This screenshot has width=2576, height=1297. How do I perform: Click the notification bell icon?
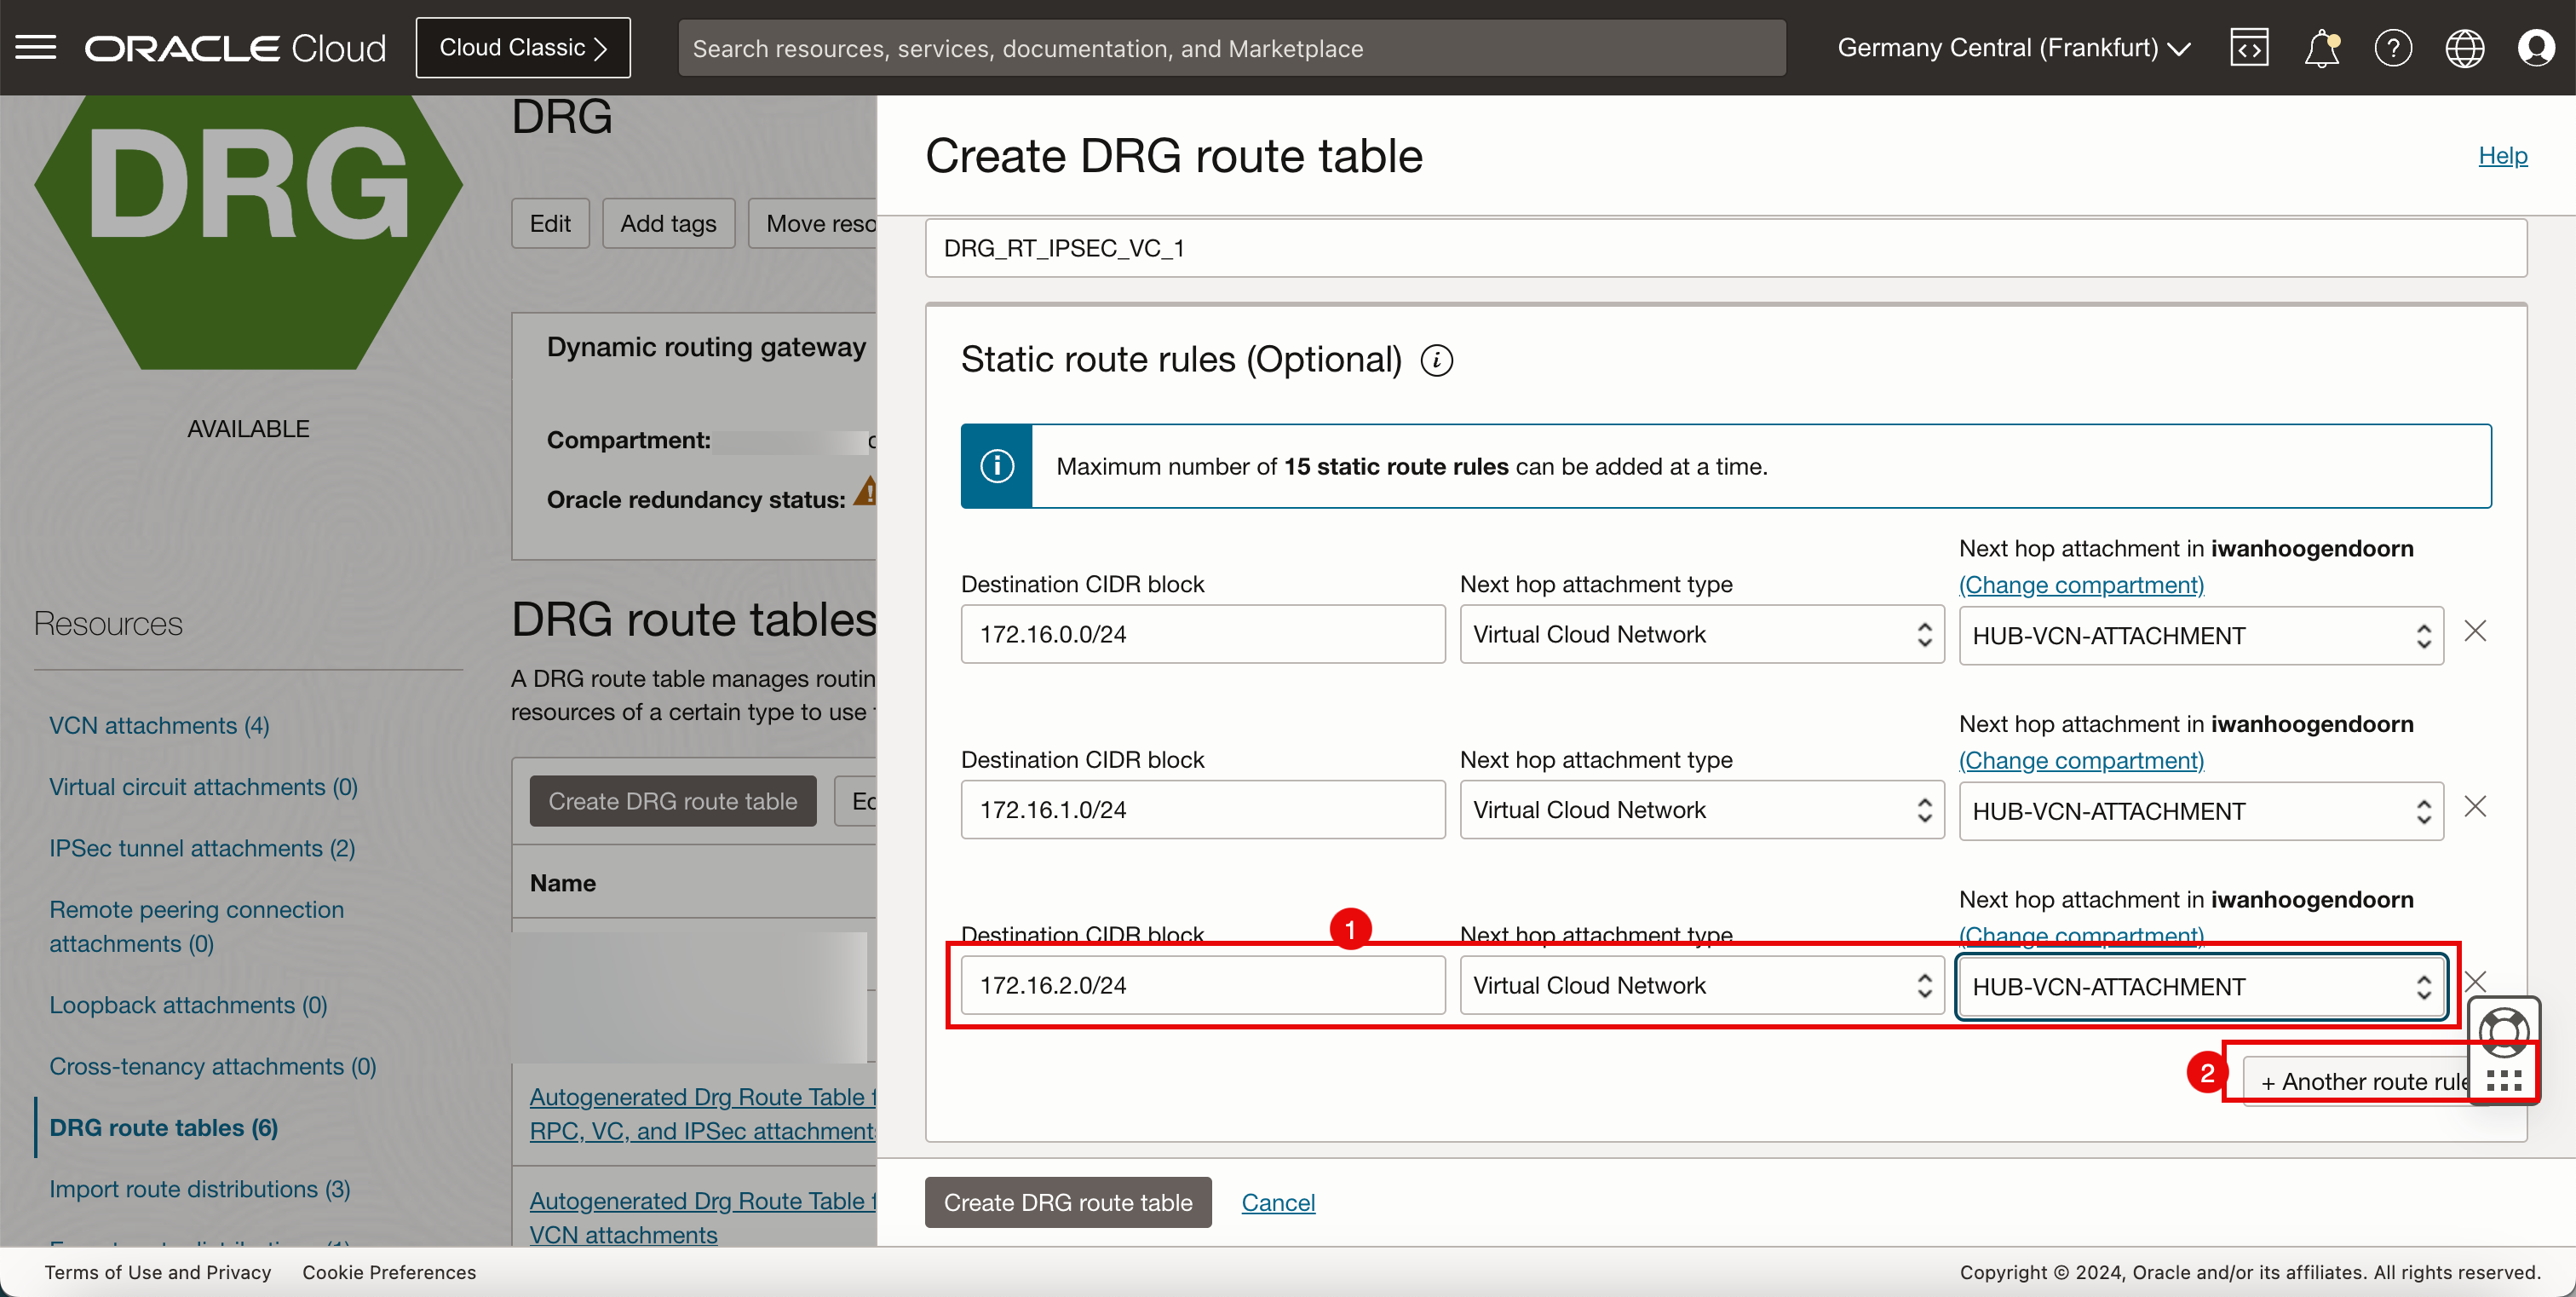(2323, 46)
